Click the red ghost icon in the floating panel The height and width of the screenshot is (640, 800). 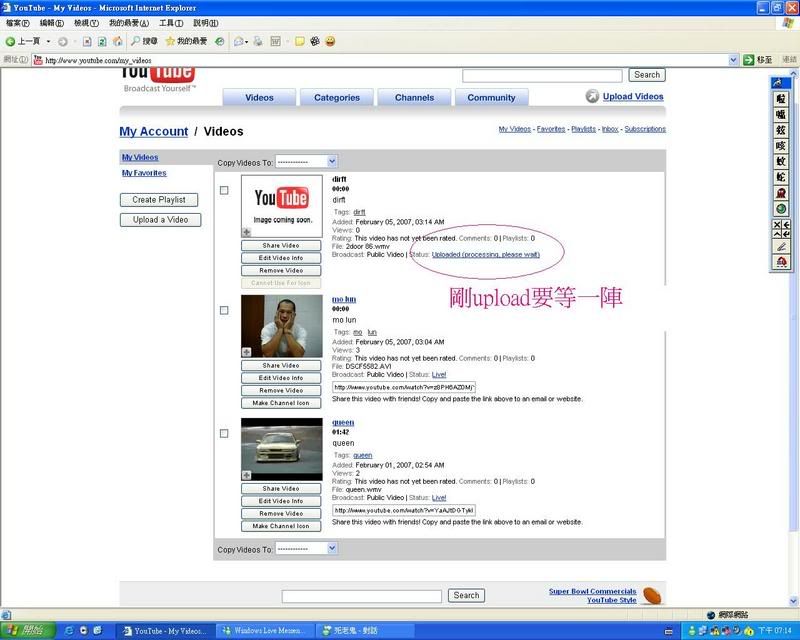780,193
